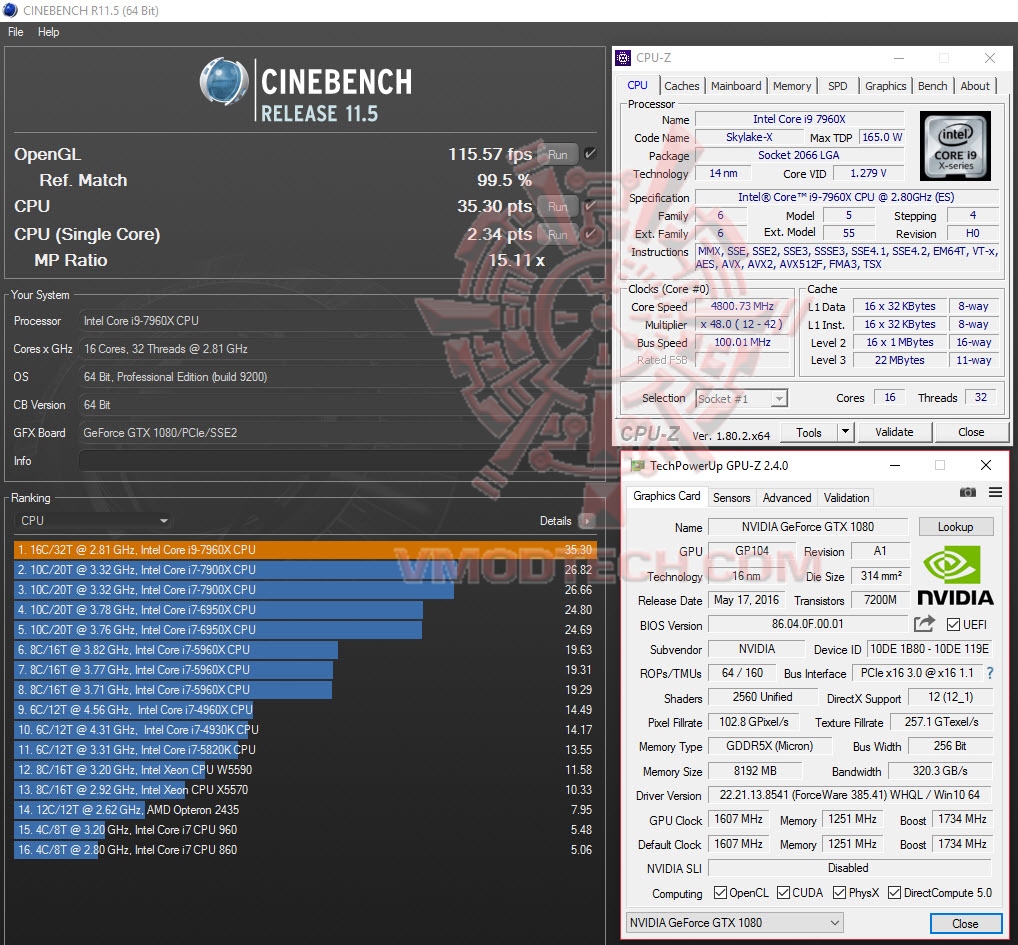Click the Validate button in CPU-Z
This screenshot has height=945, width=1018.
pyautogui.click(x=894, y=431)
